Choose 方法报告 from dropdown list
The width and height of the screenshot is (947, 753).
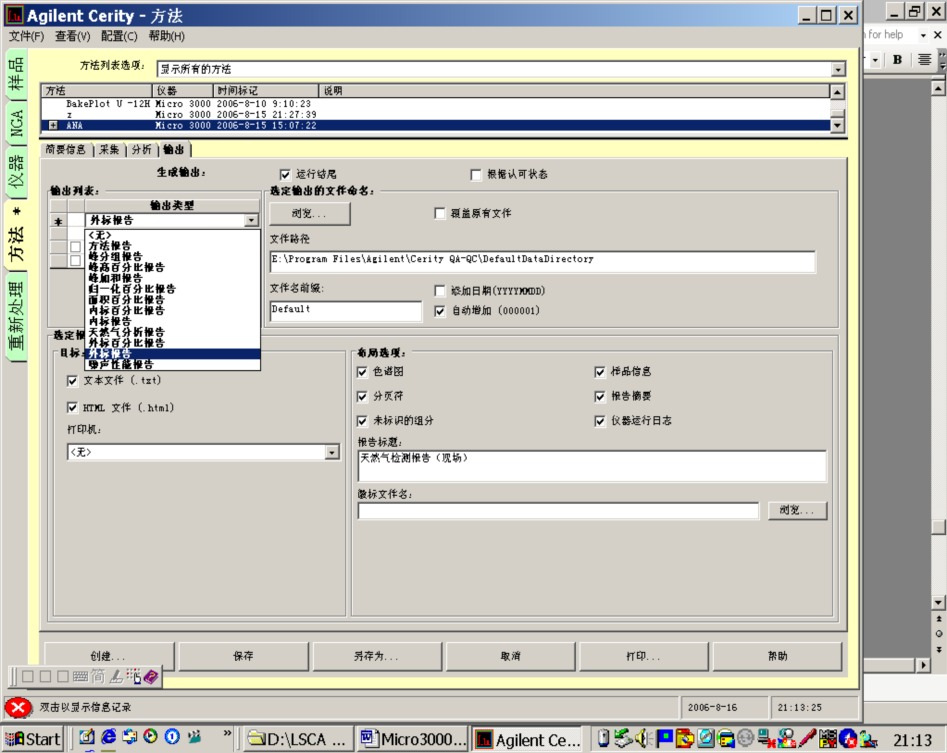tap(173, 246)
